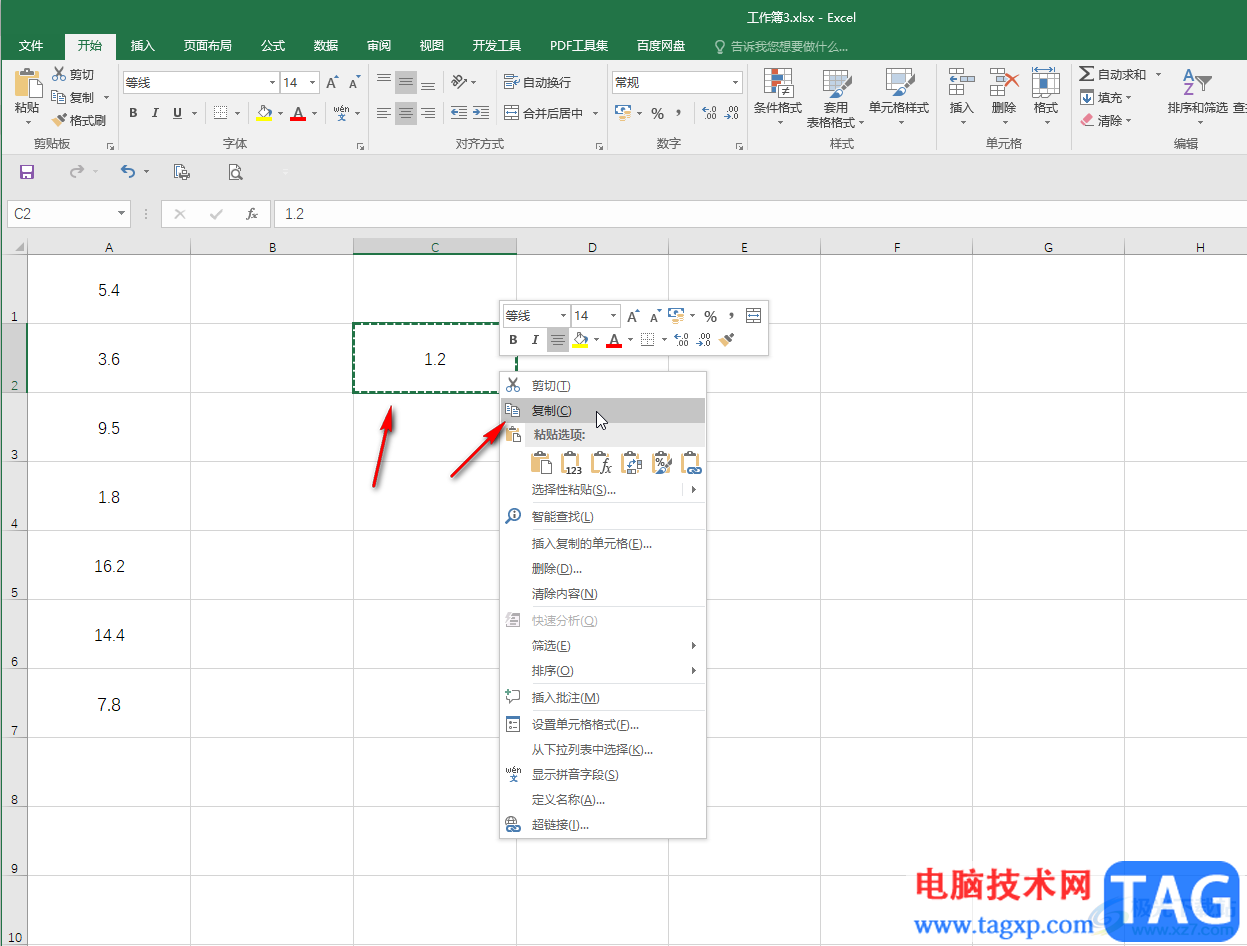1247x946 pixels.
Task: Switch to the Insert (插入) ribbon tab
Action: tap(143, 46)
